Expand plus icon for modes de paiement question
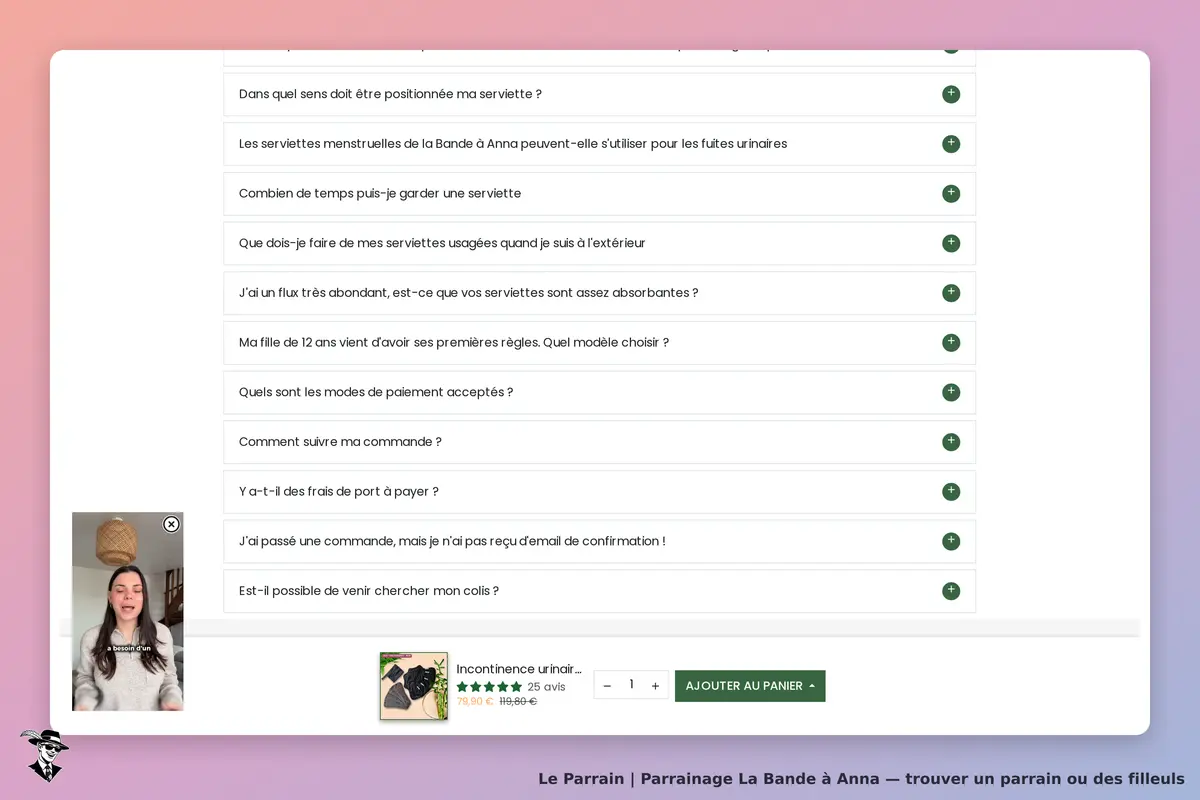 point(951,392)
